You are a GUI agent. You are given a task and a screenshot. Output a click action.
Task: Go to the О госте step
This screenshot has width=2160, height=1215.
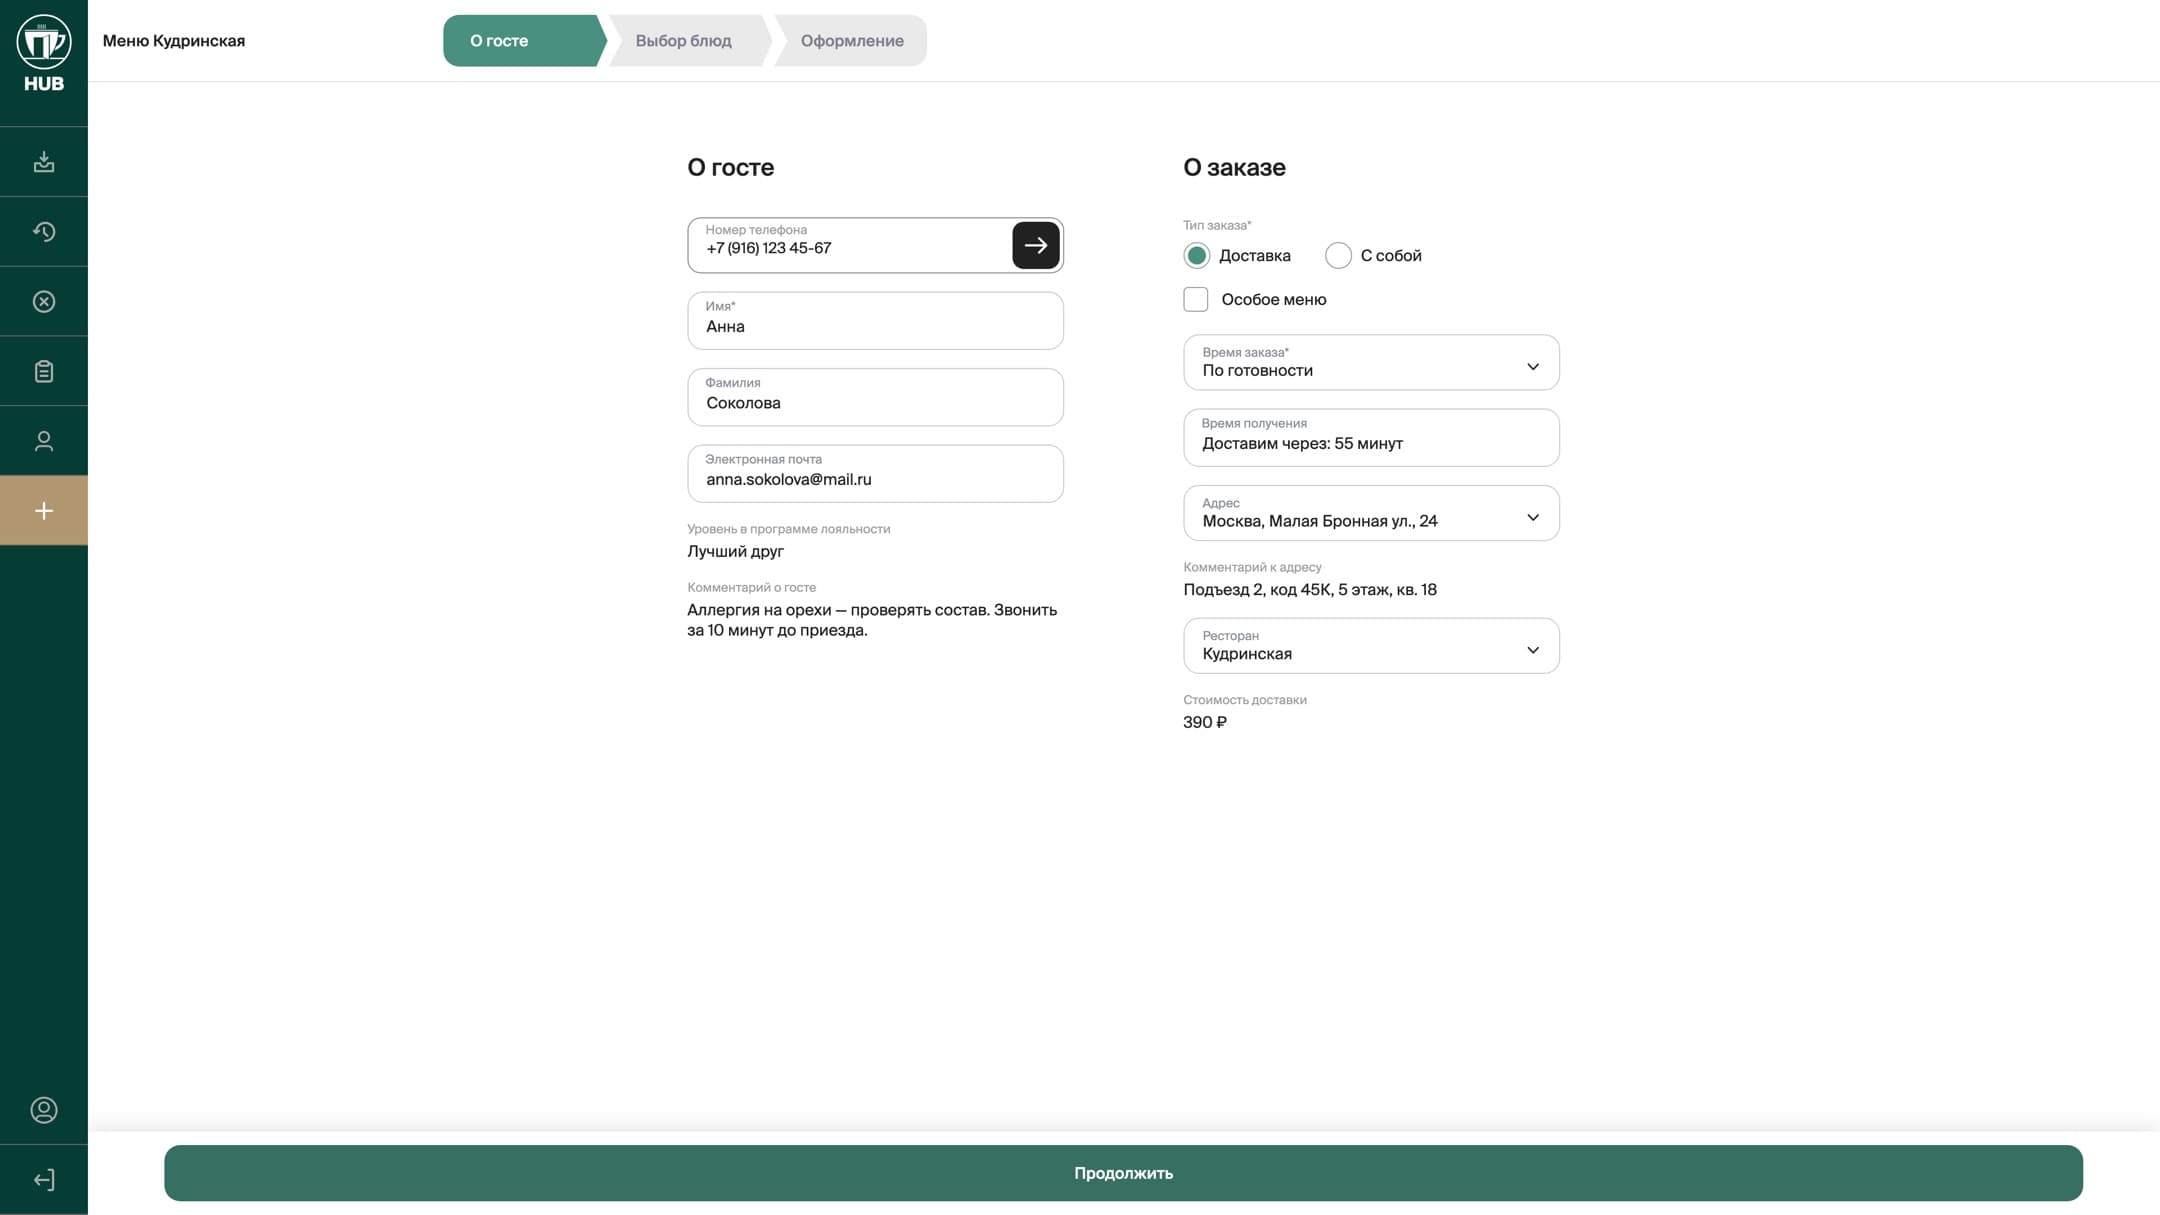[524, 41]
